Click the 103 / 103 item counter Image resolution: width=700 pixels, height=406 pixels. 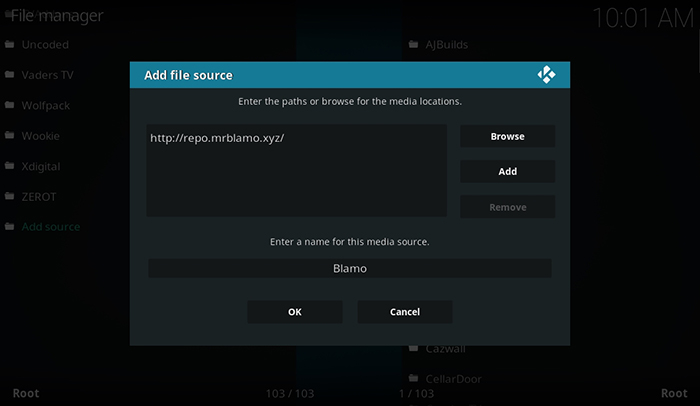[x=290, y=393]
